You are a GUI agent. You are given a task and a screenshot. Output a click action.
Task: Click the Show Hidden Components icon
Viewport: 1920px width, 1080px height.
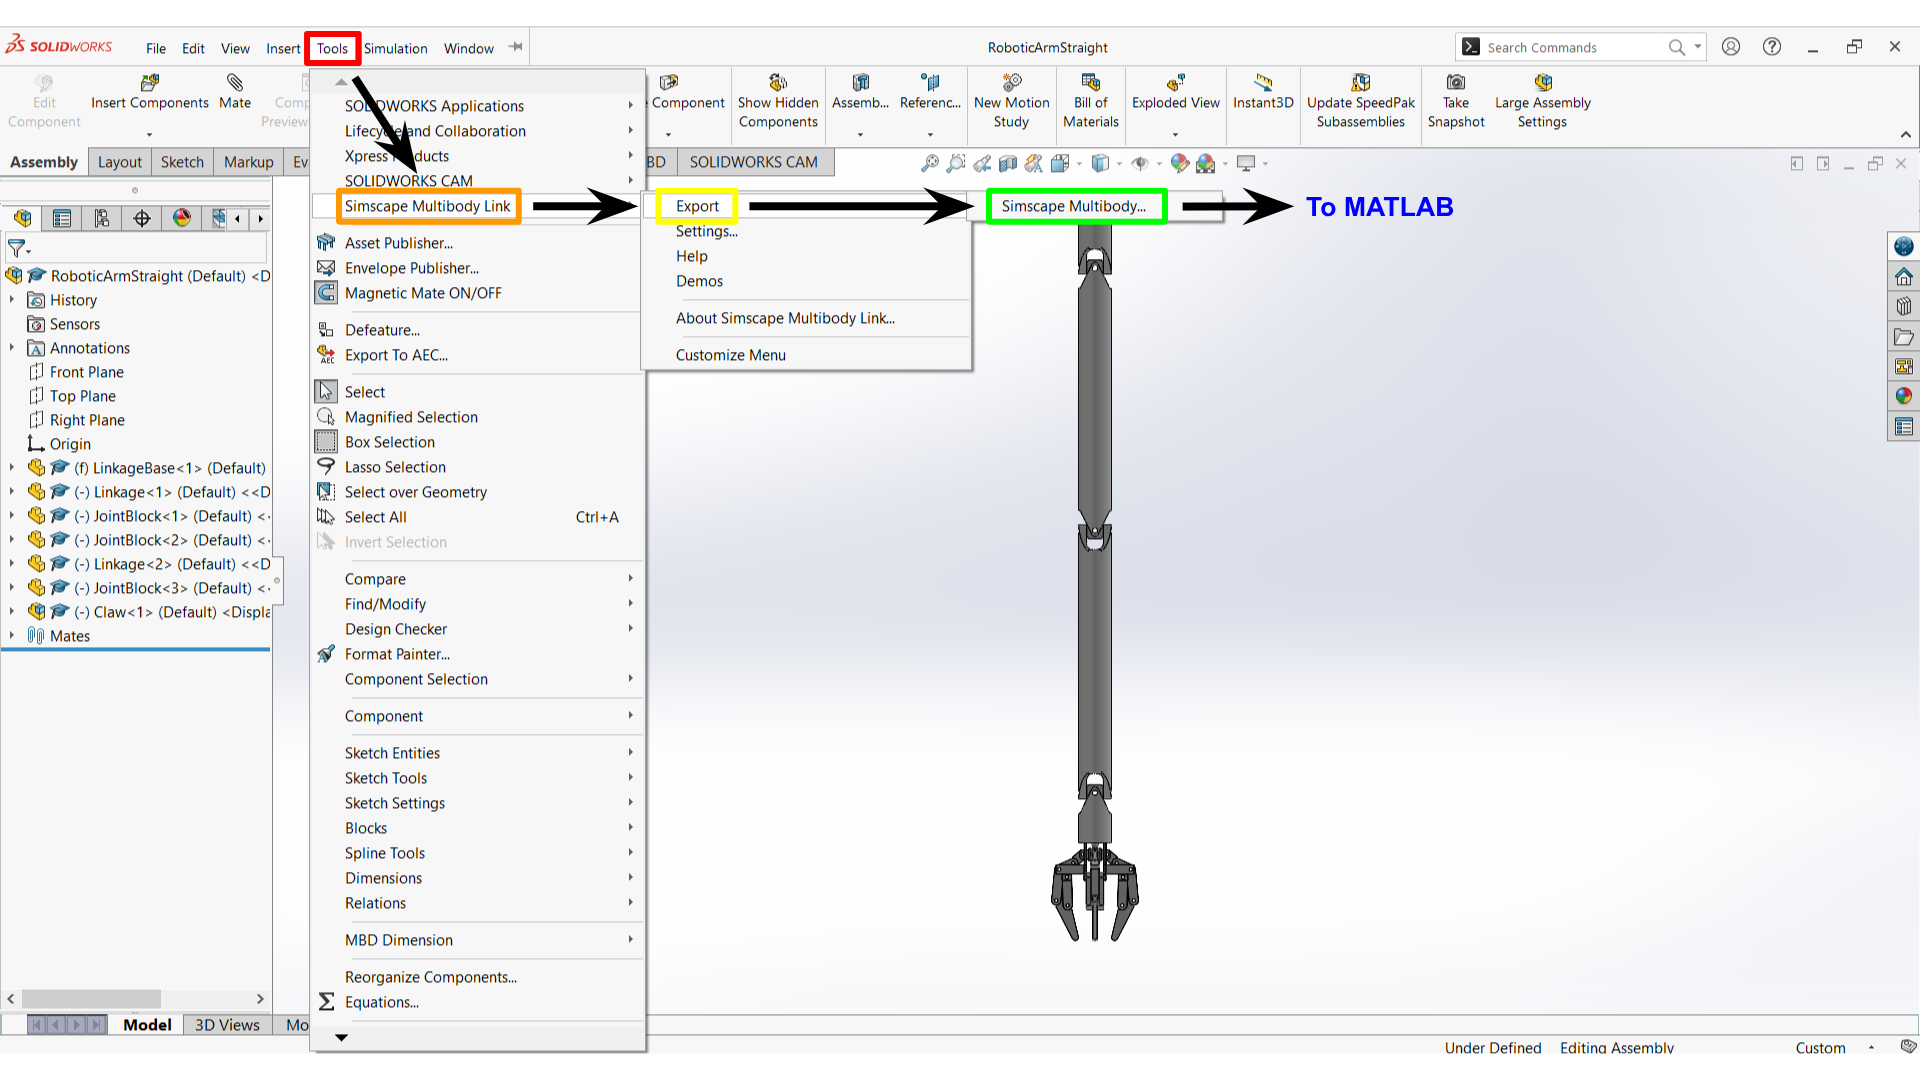coord(777,83)
